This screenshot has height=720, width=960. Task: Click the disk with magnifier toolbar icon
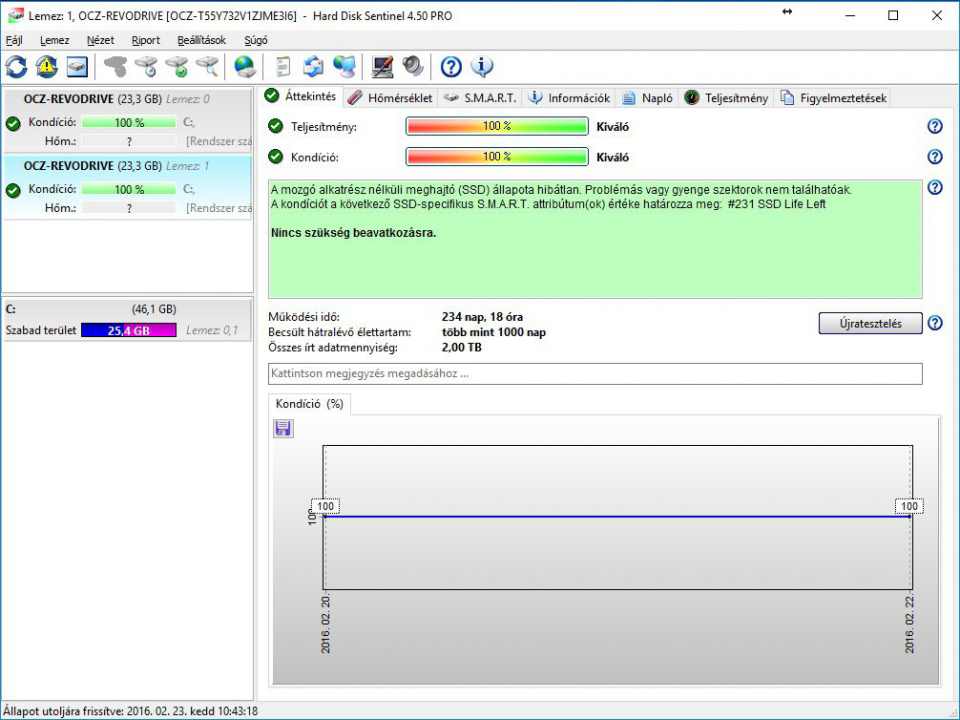(208, 66)
